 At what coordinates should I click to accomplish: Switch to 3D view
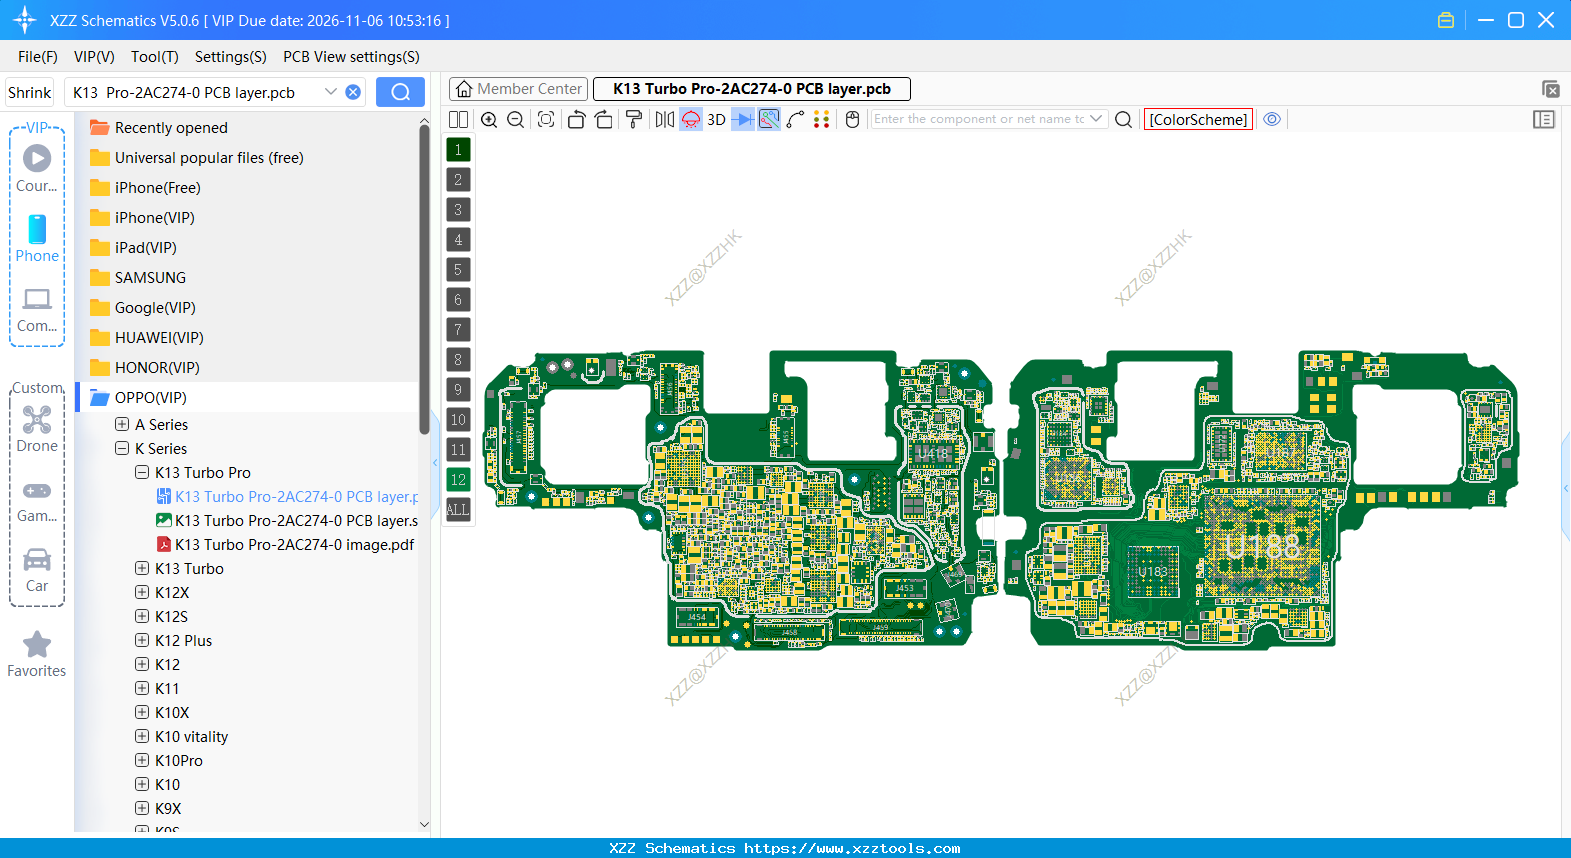pos(716,119)
